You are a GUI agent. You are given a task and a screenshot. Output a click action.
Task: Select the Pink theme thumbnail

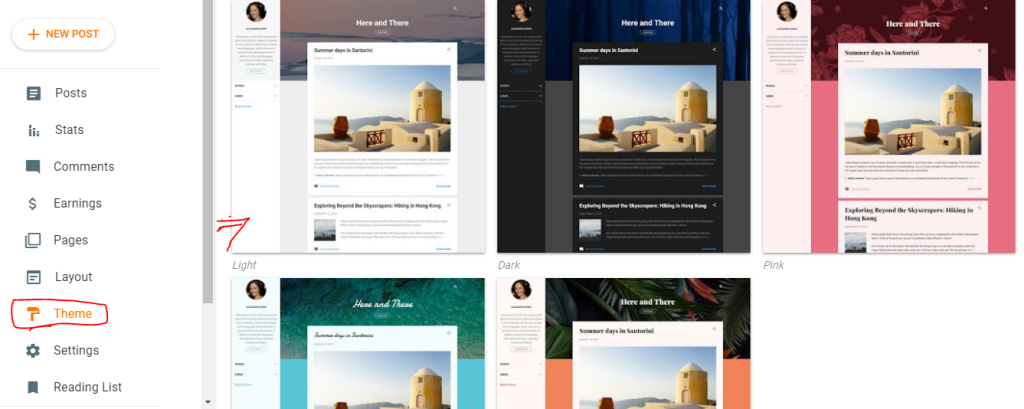889,126
